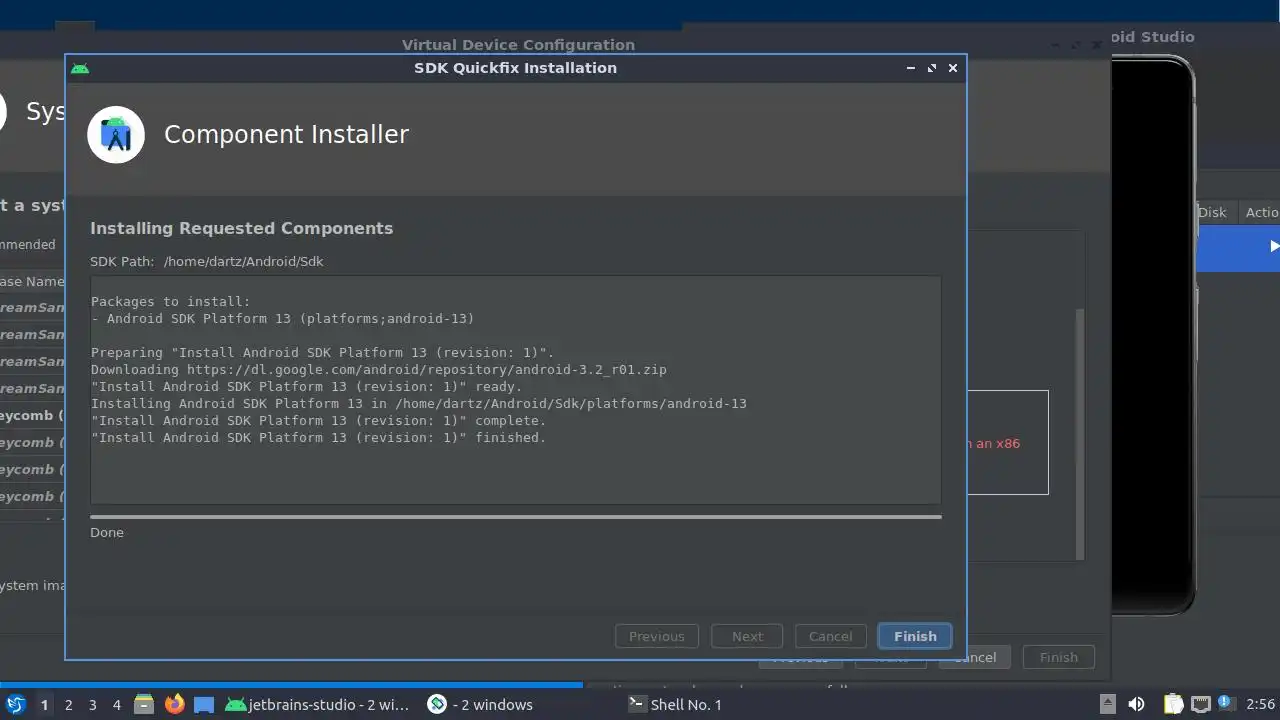
Task: Click the clock showing 2:56
Action: point(1261,704)
